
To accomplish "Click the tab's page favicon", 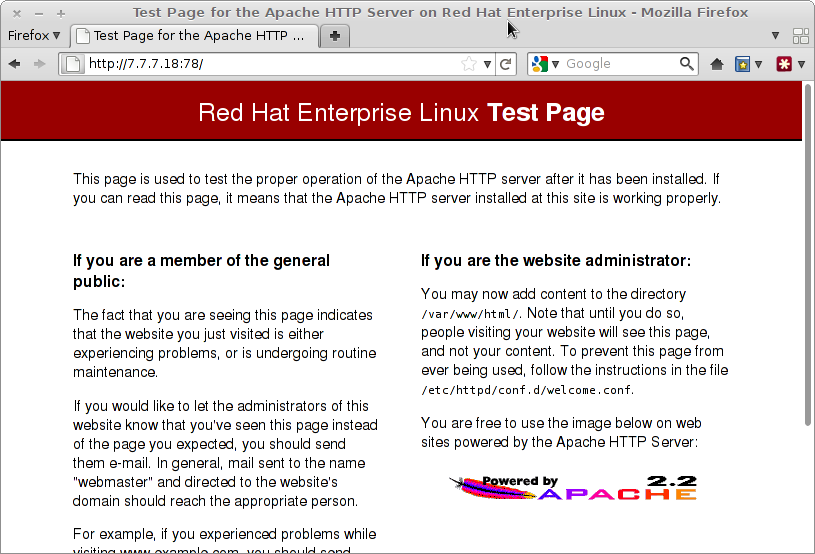I will pyautogui.click(x=83, y=36).
